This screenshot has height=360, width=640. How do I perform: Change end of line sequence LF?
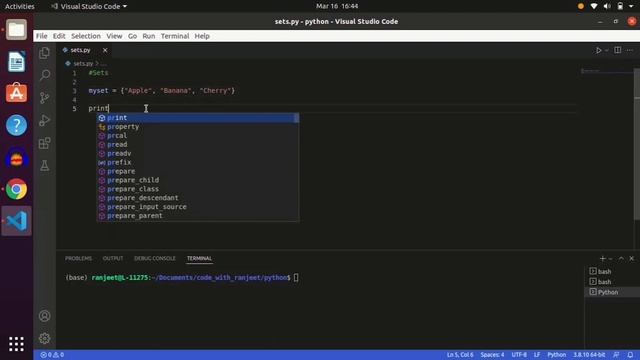click(537, 355)
